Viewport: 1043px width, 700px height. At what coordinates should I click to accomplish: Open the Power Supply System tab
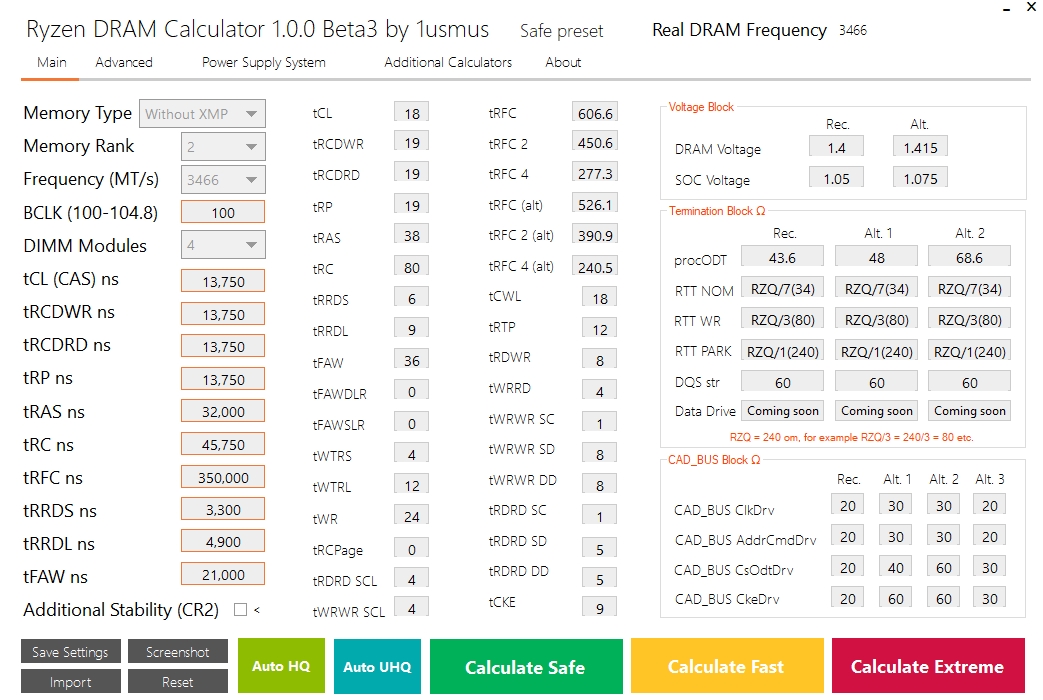pyautogui.click(x=263, y=63)
